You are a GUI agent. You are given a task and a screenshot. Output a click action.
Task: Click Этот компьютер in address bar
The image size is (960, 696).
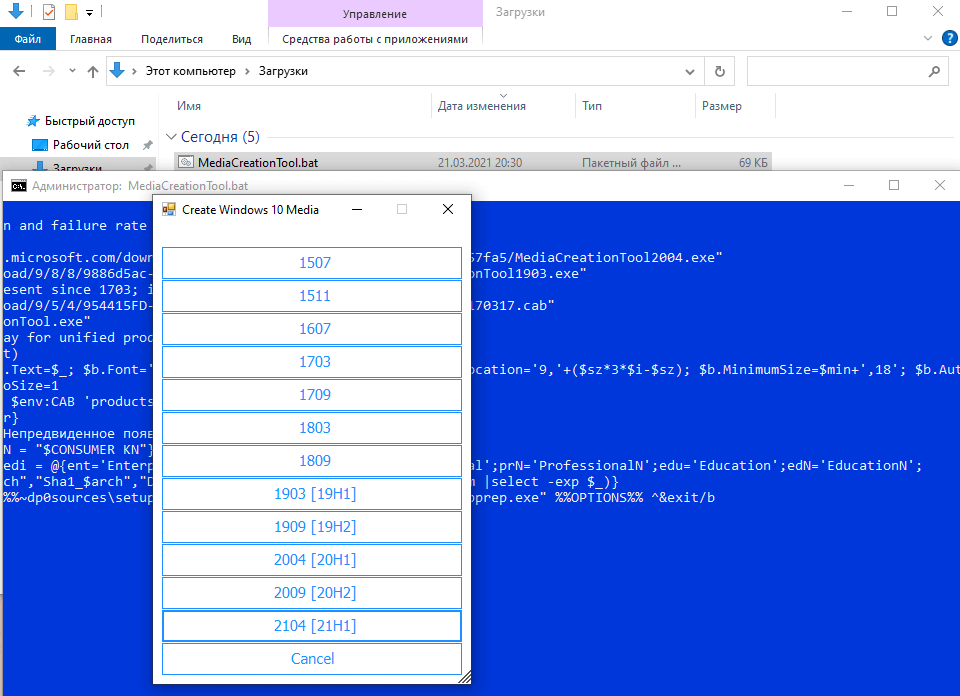[x=190, y=72]
